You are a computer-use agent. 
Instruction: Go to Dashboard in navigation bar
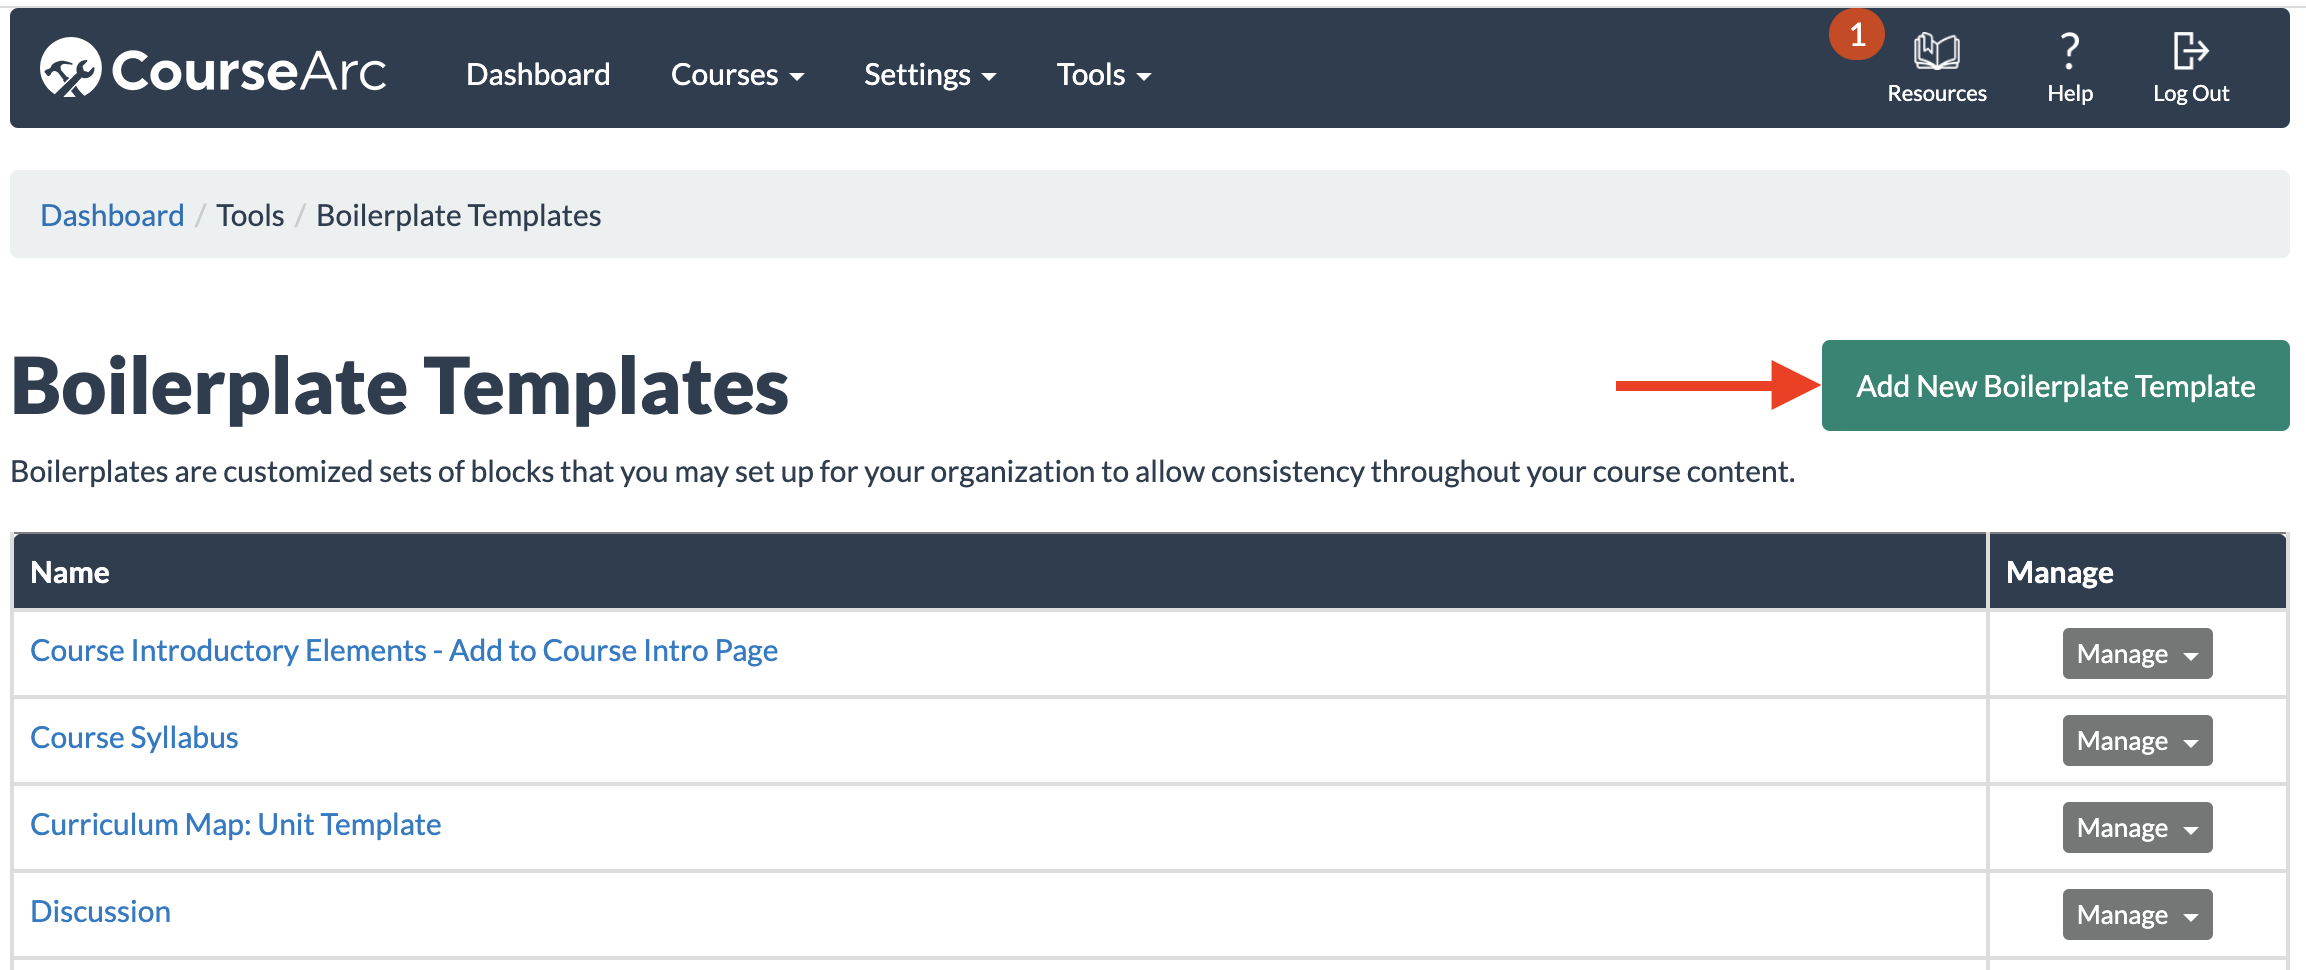tap(538, 75)
